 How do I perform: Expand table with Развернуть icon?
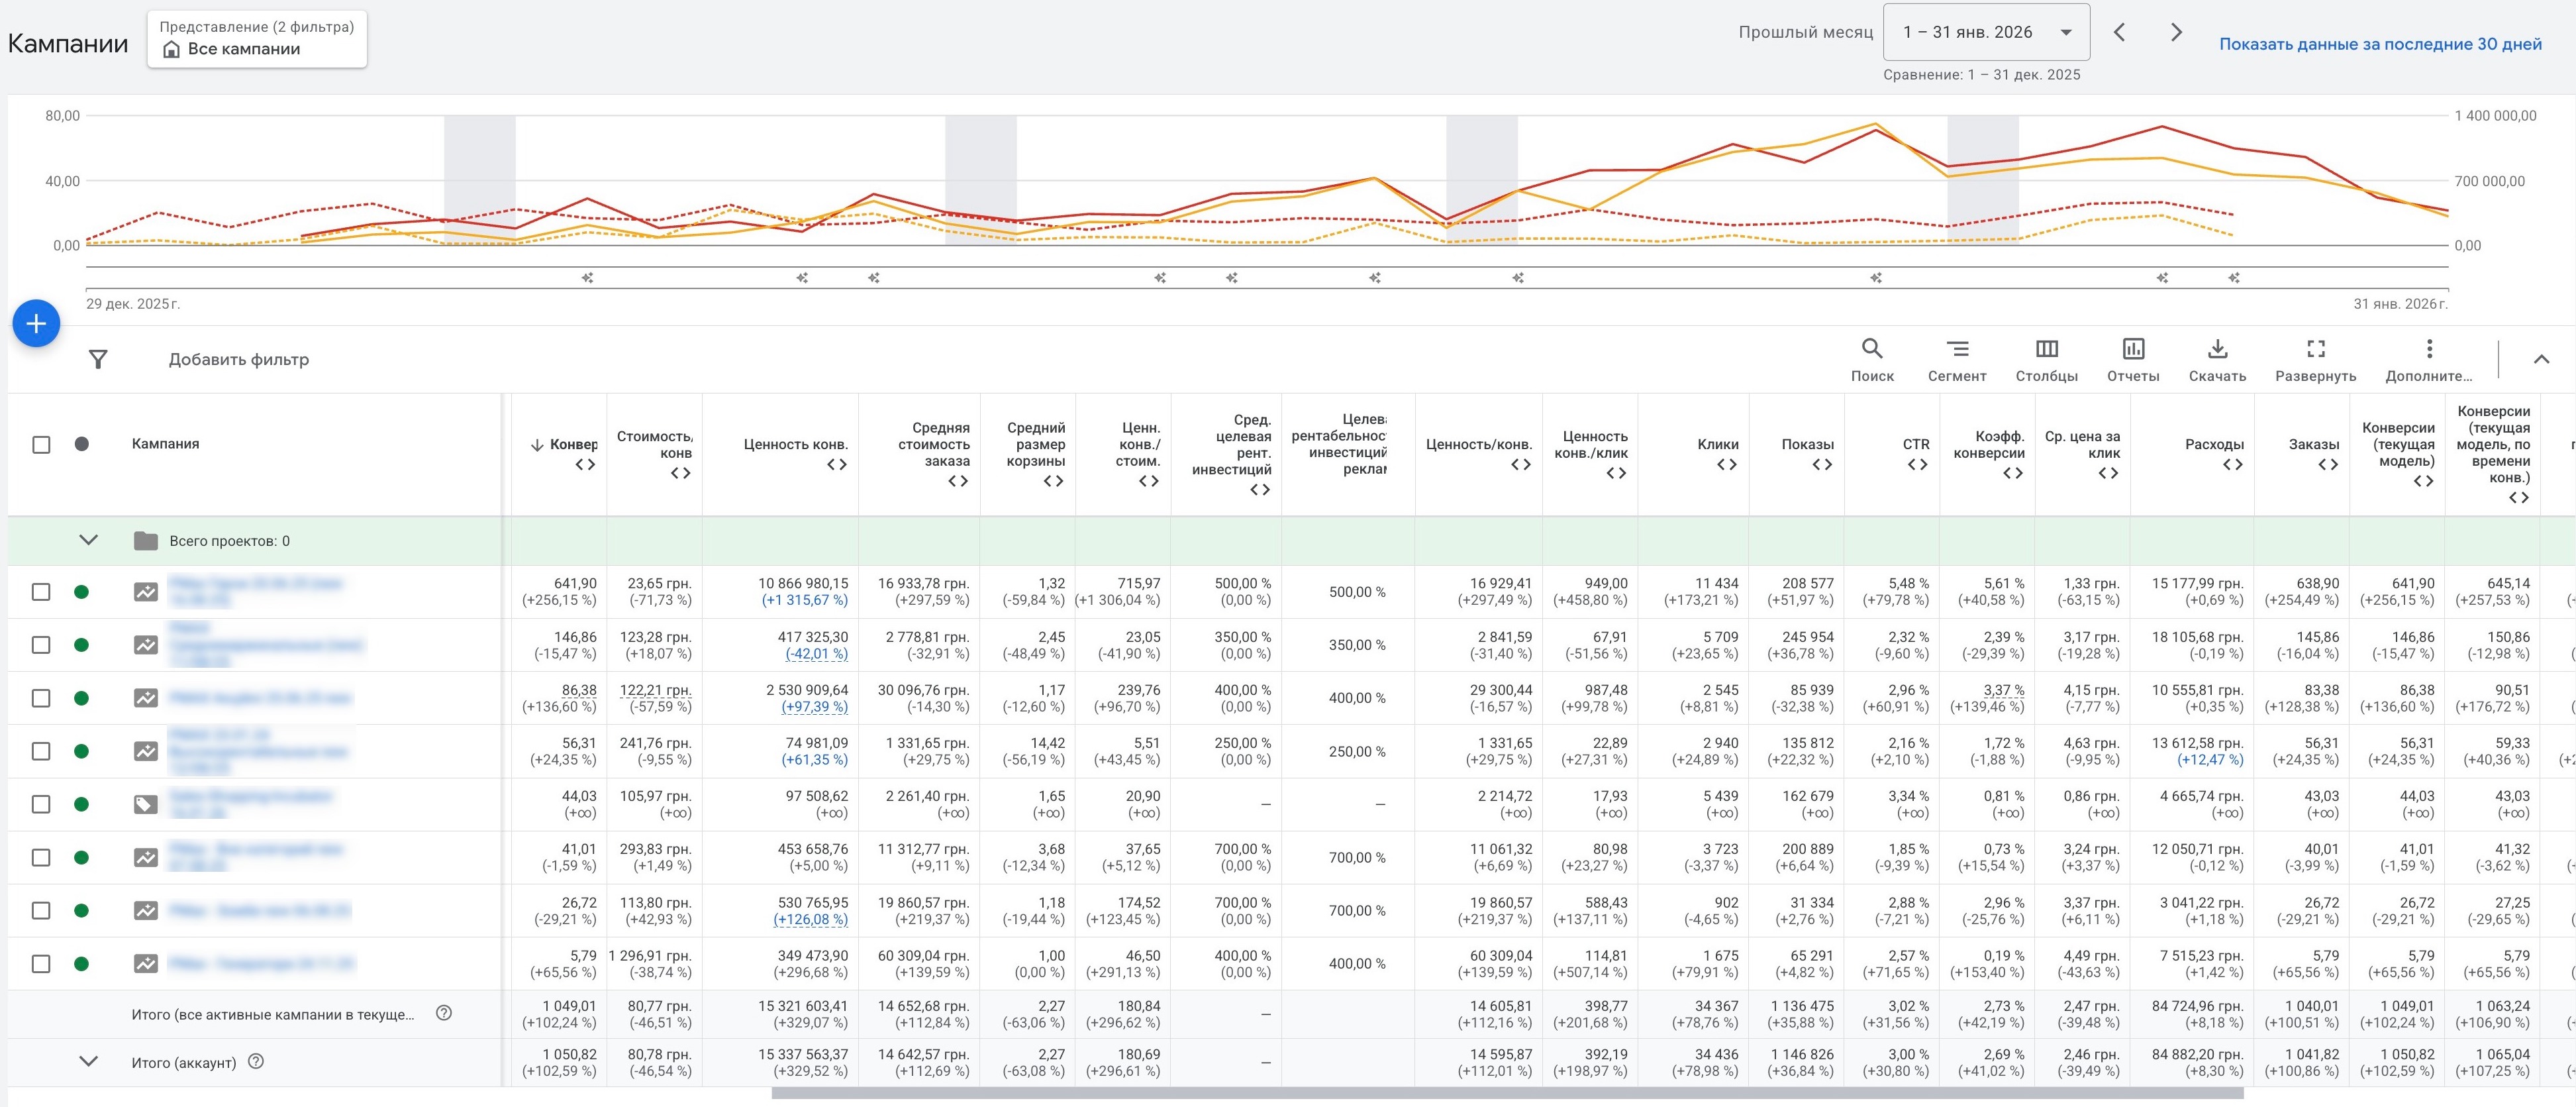2315,359
